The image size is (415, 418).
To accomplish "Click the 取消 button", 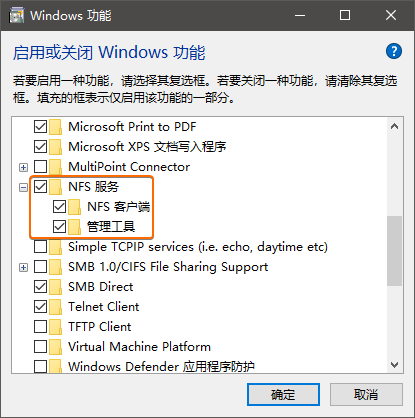I will point(366,395).
